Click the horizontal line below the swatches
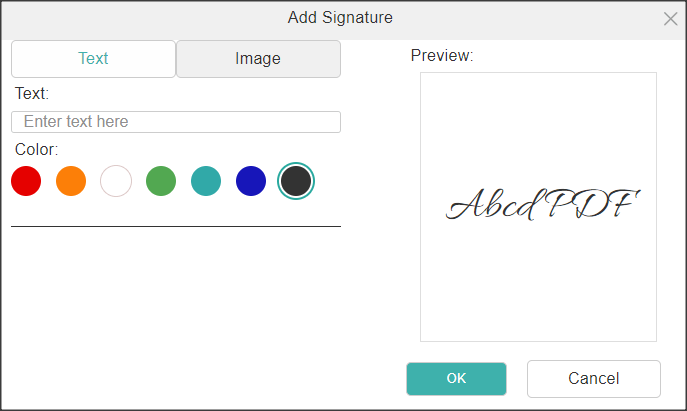The width and height of the screenshot is (687, 411). pos(176,226)
